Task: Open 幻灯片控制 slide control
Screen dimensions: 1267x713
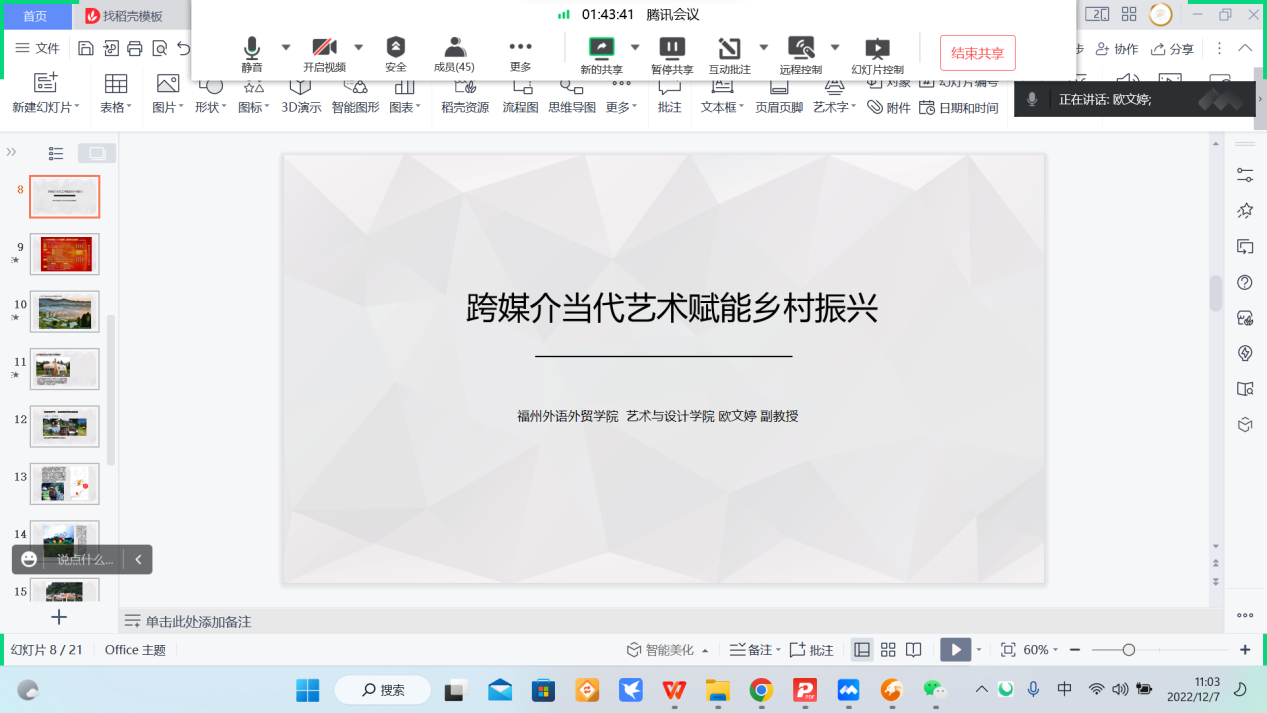Action: pos(877,54)
